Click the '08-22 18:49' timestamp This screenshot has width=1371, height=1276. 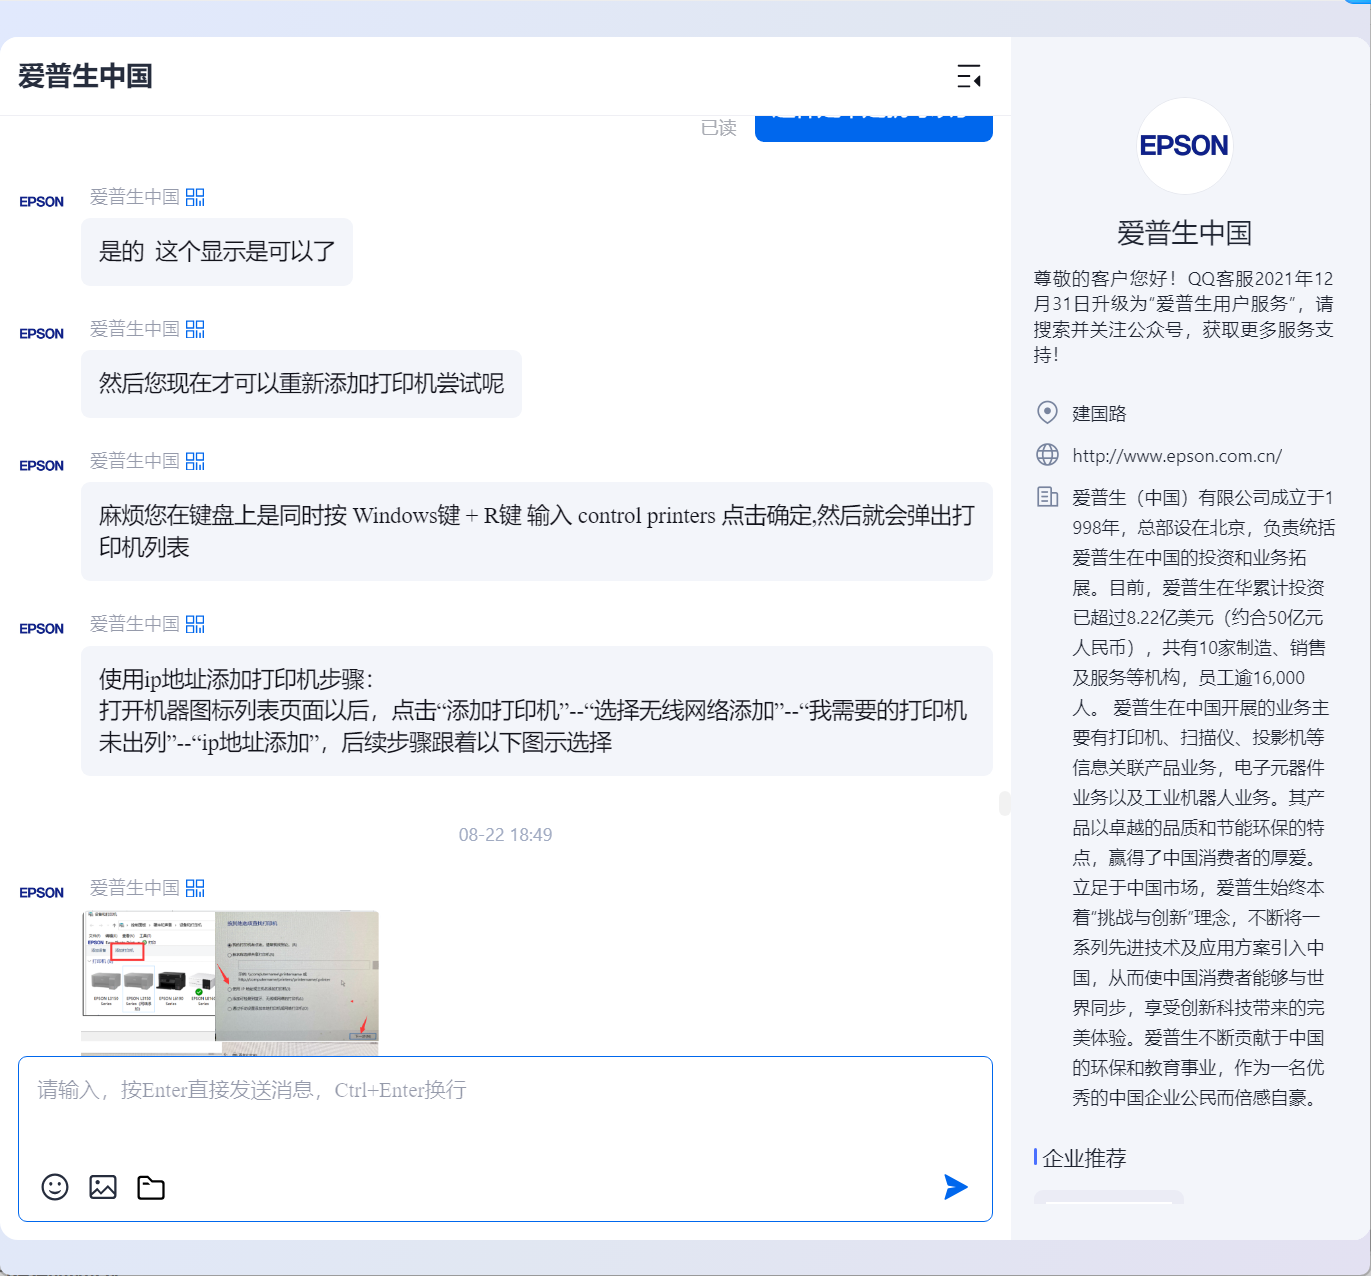pos(505,835)
